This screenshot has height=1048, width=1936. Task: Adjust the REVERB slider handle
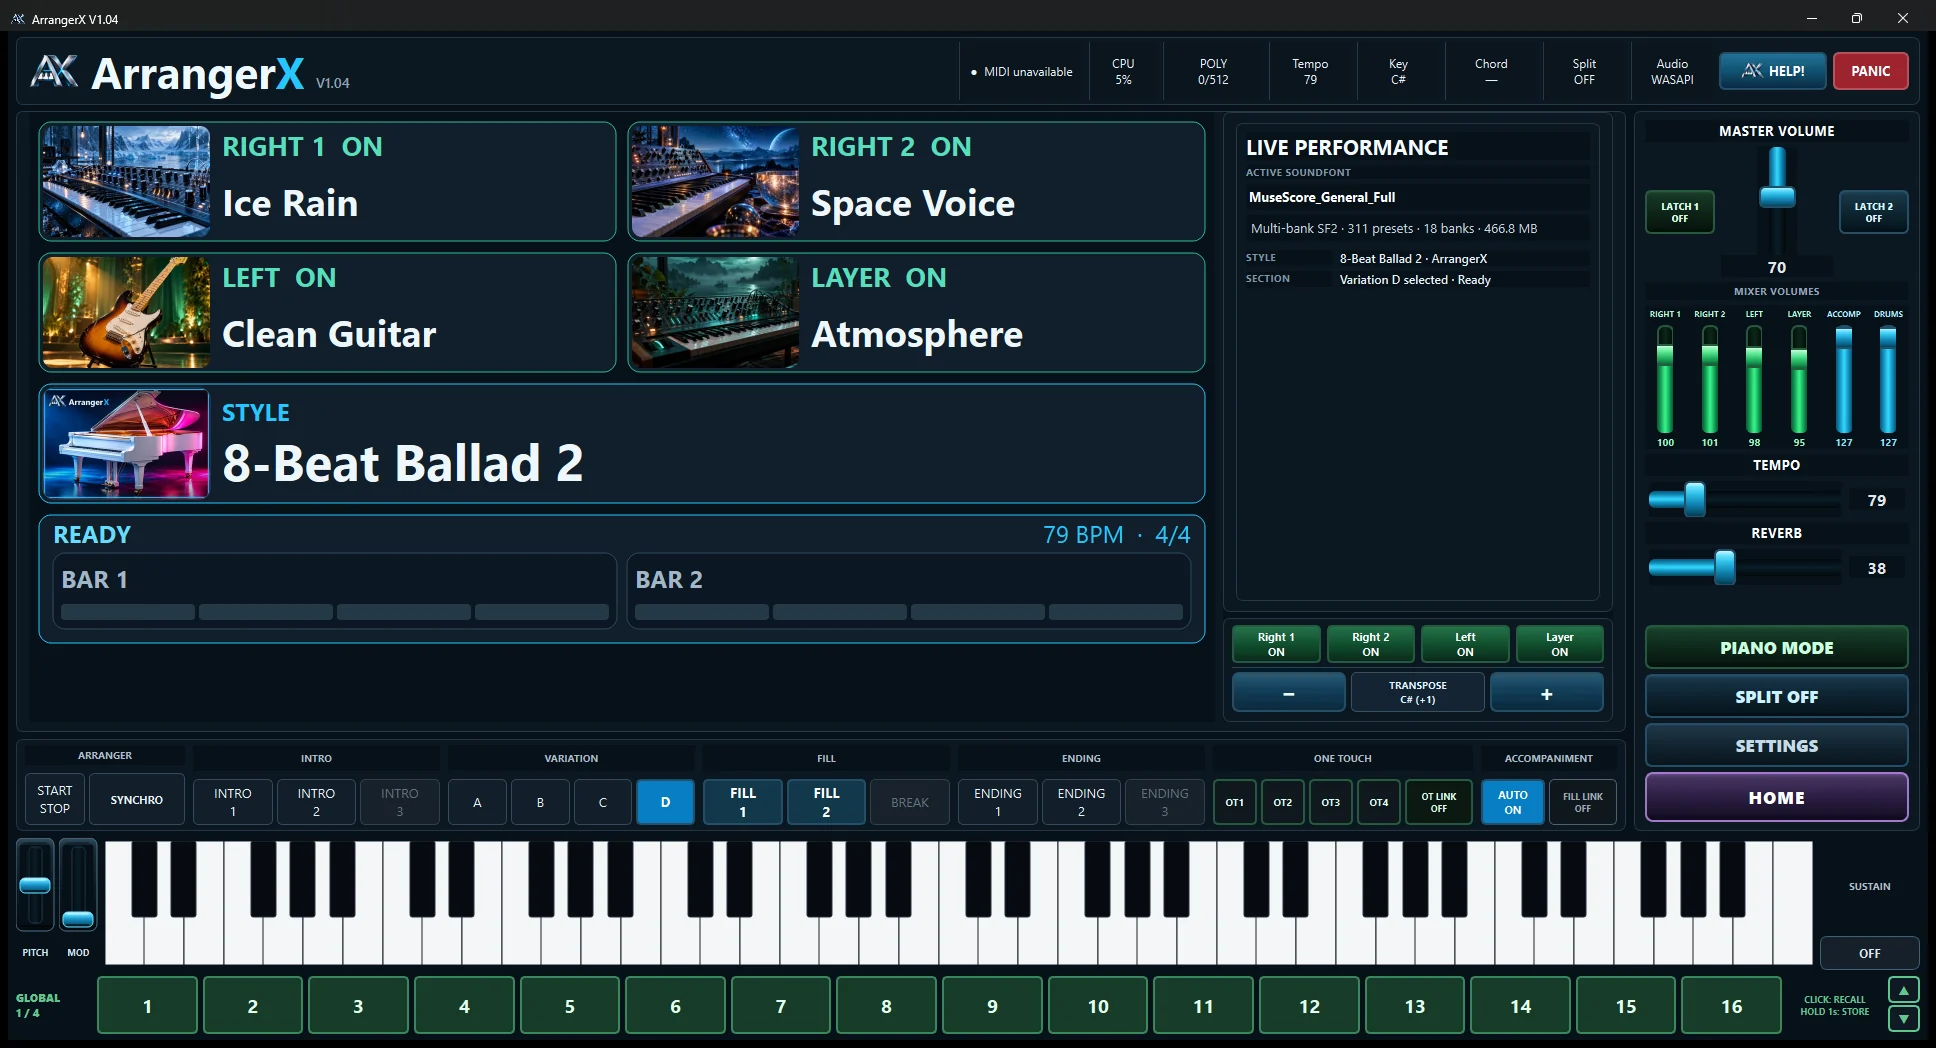[x=1724, y=567]
